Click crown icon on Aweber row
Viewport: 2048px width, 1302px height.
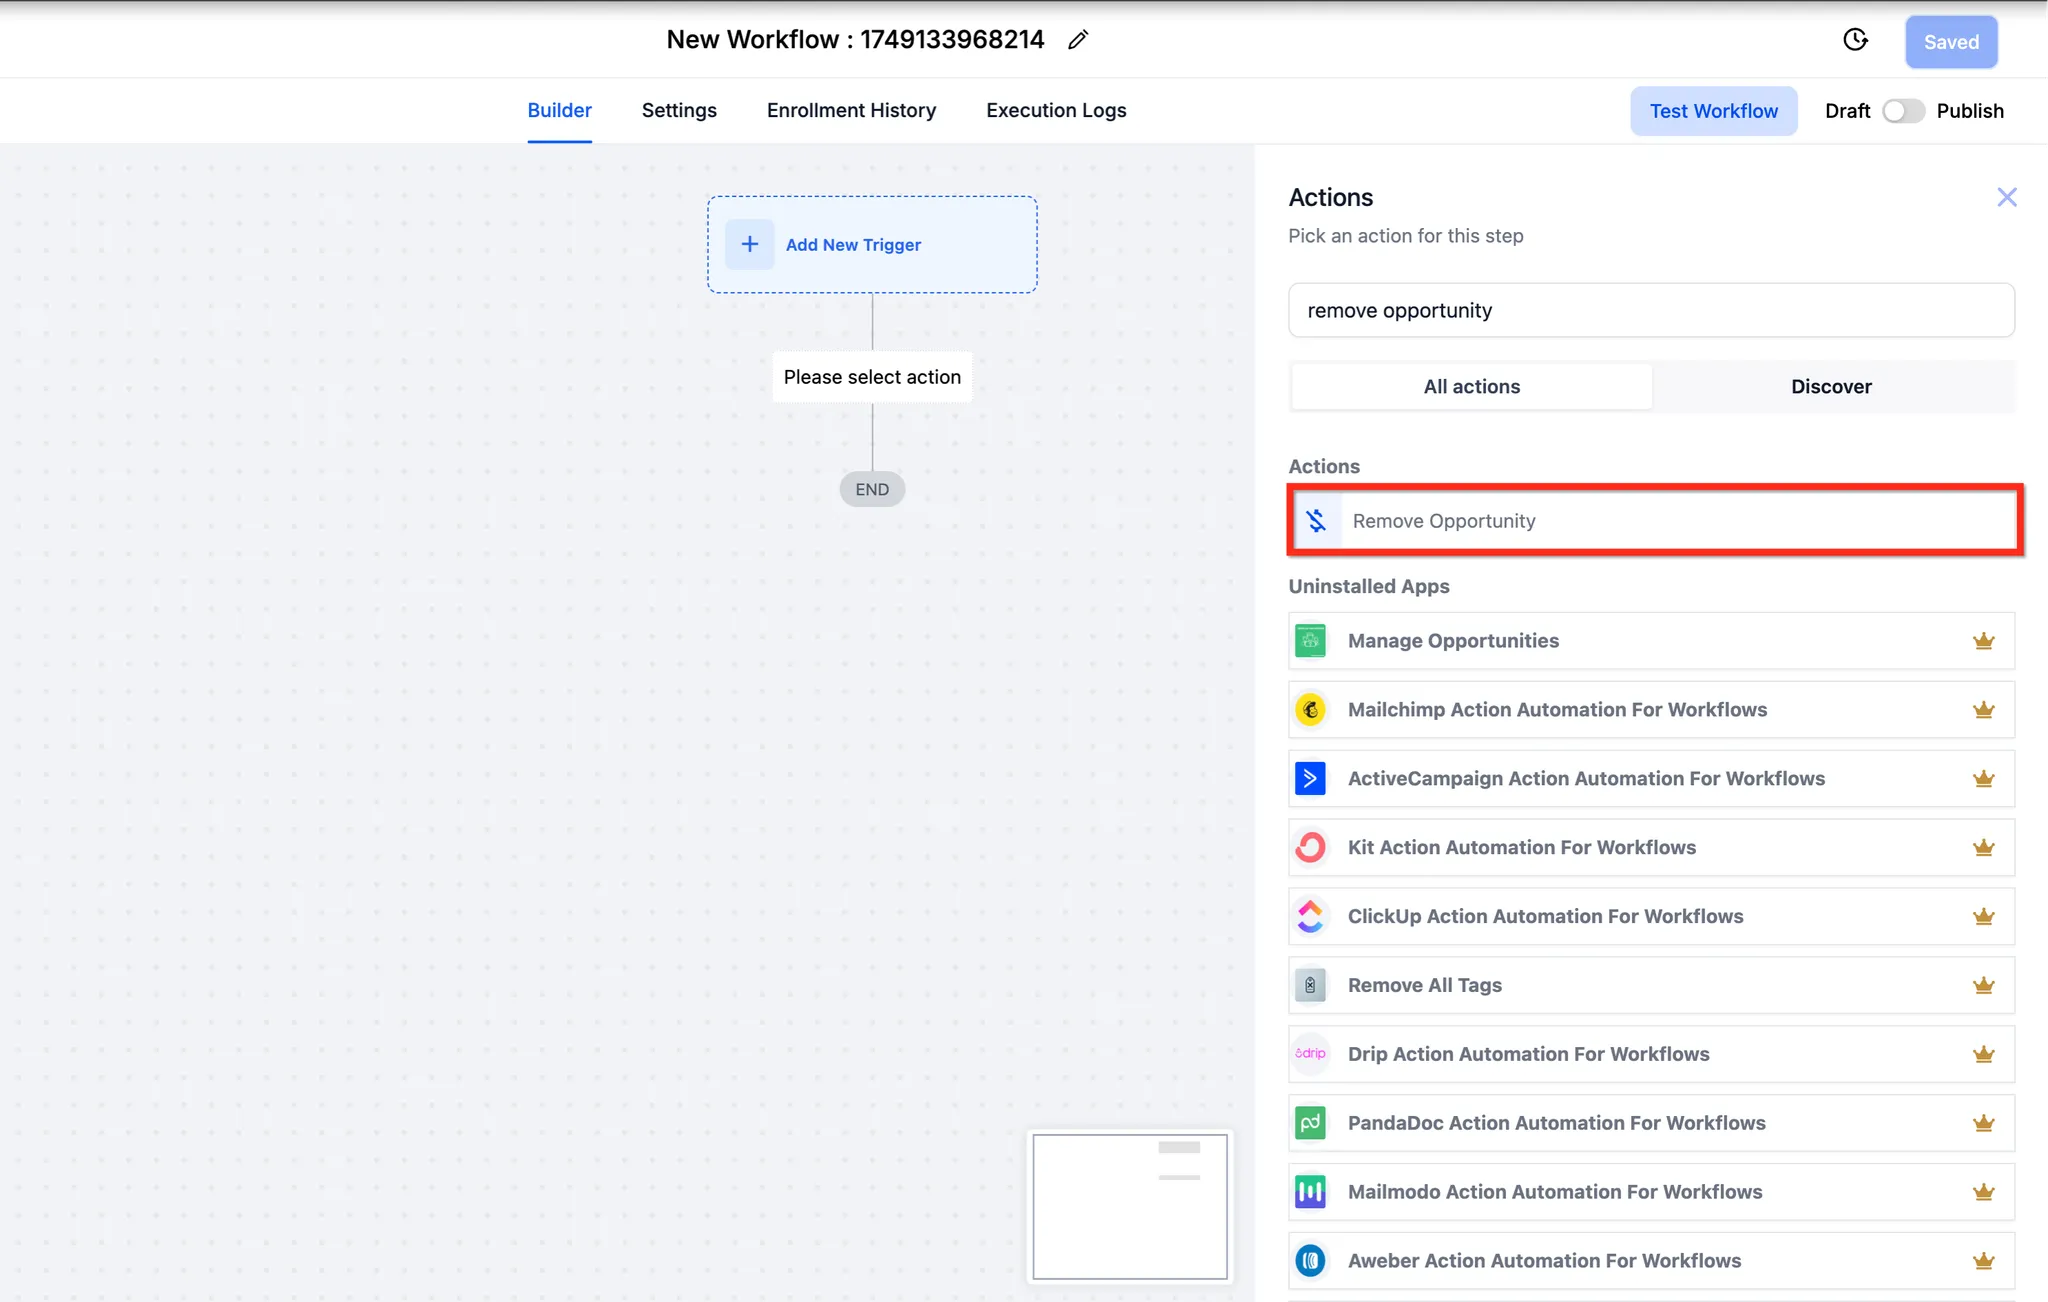(x=1984, y=1260)
